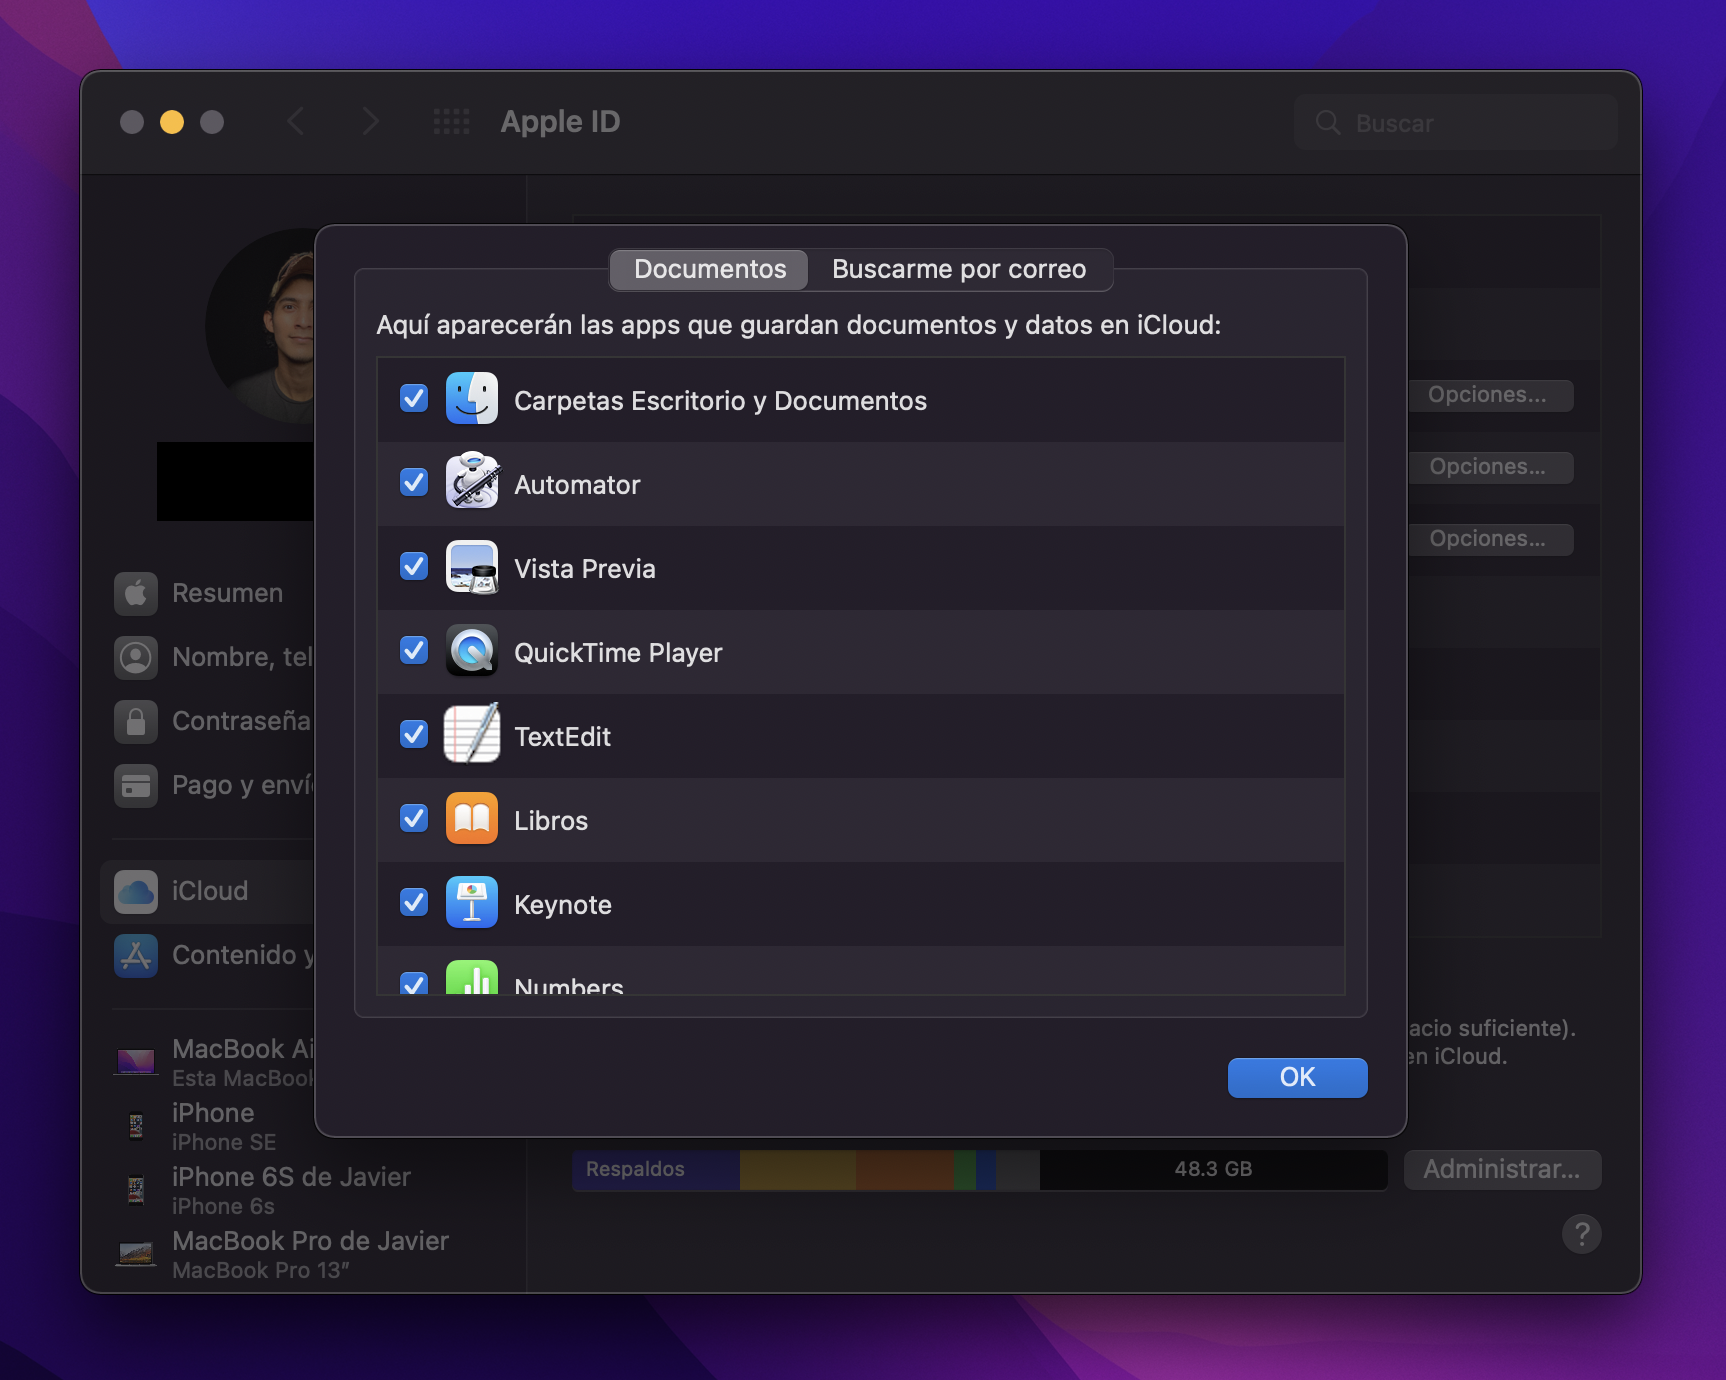Open the help question mark button
The width and height of the screenshot is (1726, 1380).
[x=1581, y=1234]
